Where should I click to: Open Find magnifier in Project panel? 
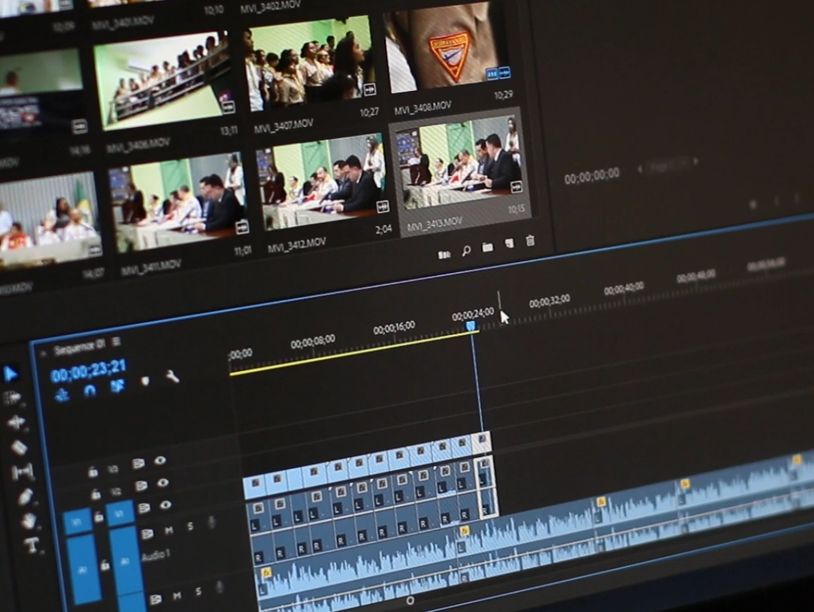466,251
